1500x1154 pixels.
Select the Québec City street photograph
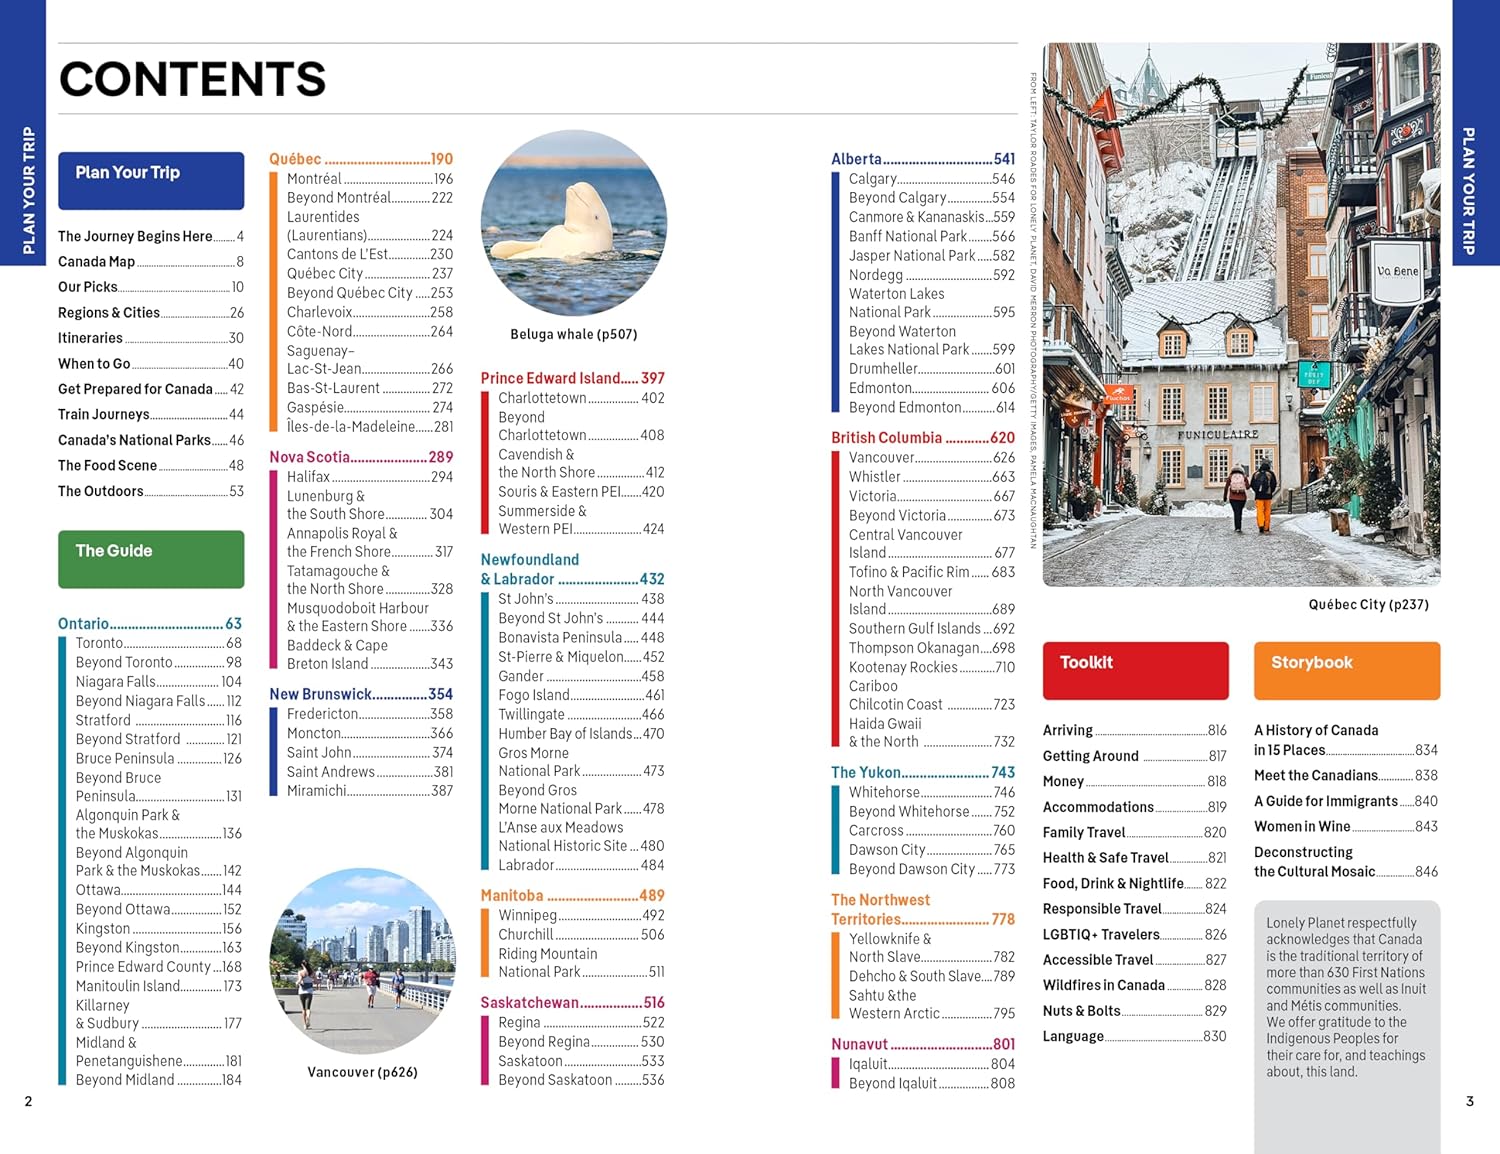click(x=1241, y=314)
